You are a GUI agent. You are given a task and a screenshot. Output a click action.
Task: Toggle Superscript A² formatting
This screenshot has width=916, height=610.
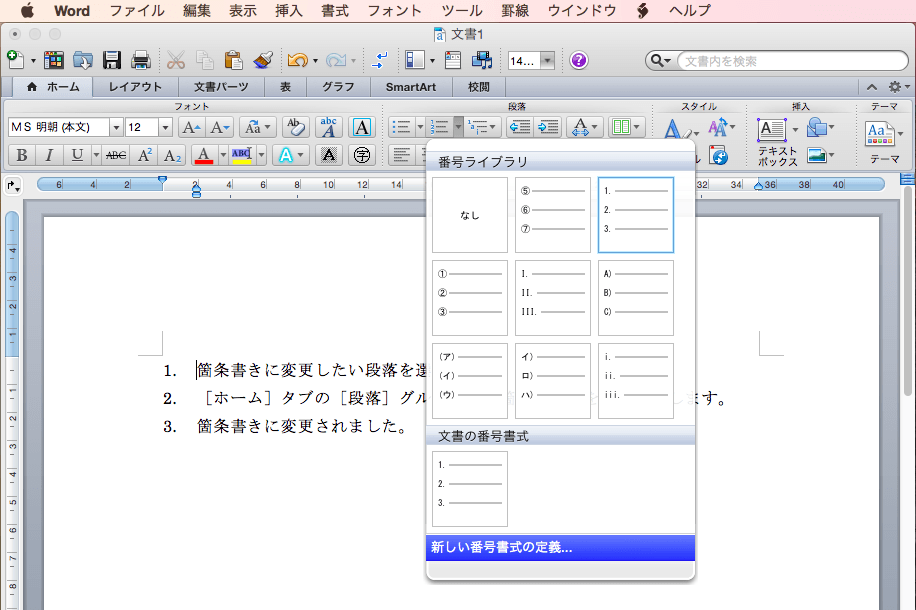[144, 155]
